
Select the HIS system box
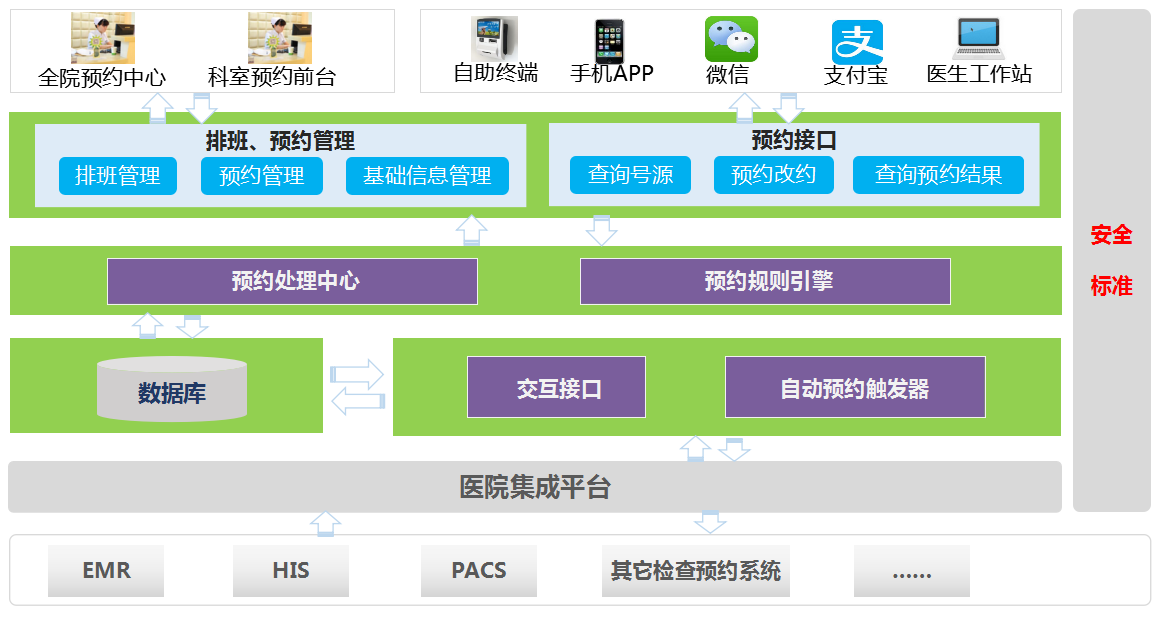pyautogui.click(x=291, y=571)
